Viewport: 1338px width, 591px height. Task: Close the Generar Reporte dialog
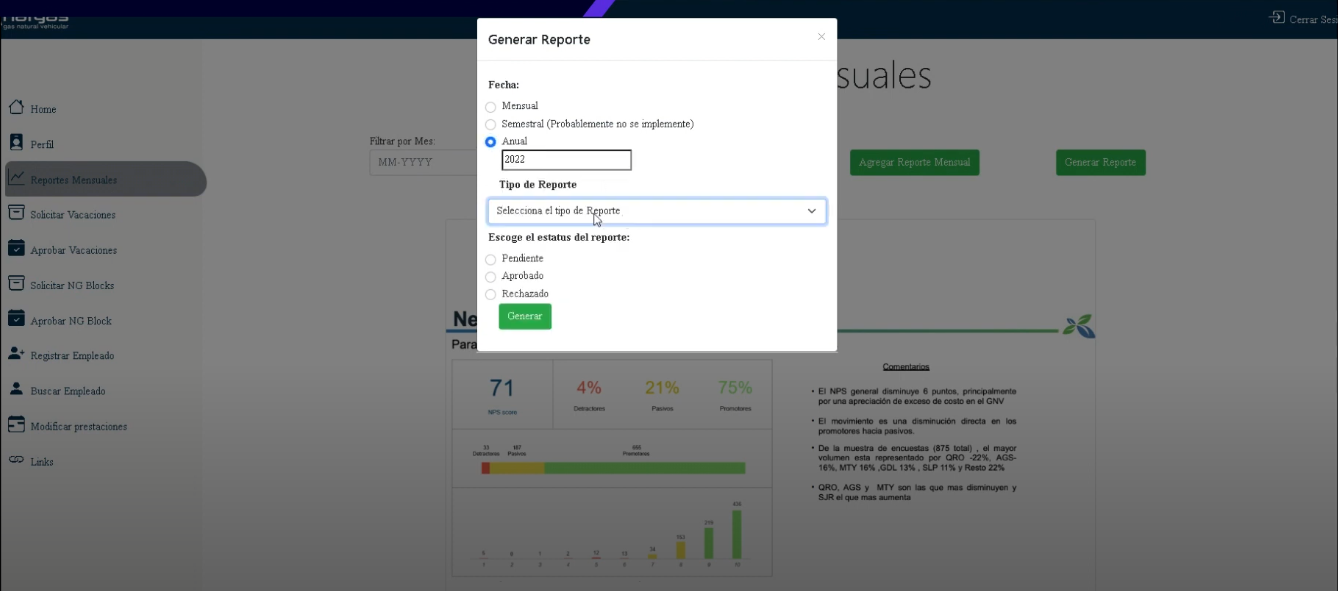tap(821, 37)
